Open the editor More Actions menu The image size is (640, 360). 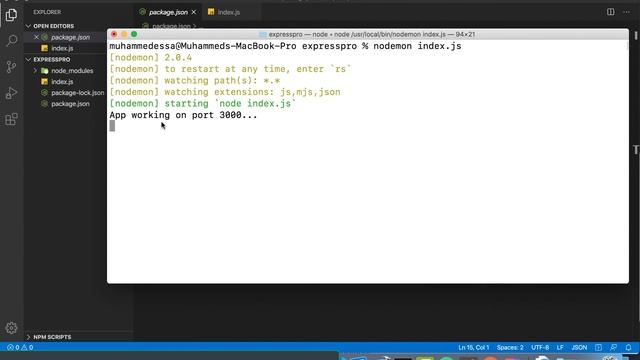pyautogui.click(x=626, y=12)
